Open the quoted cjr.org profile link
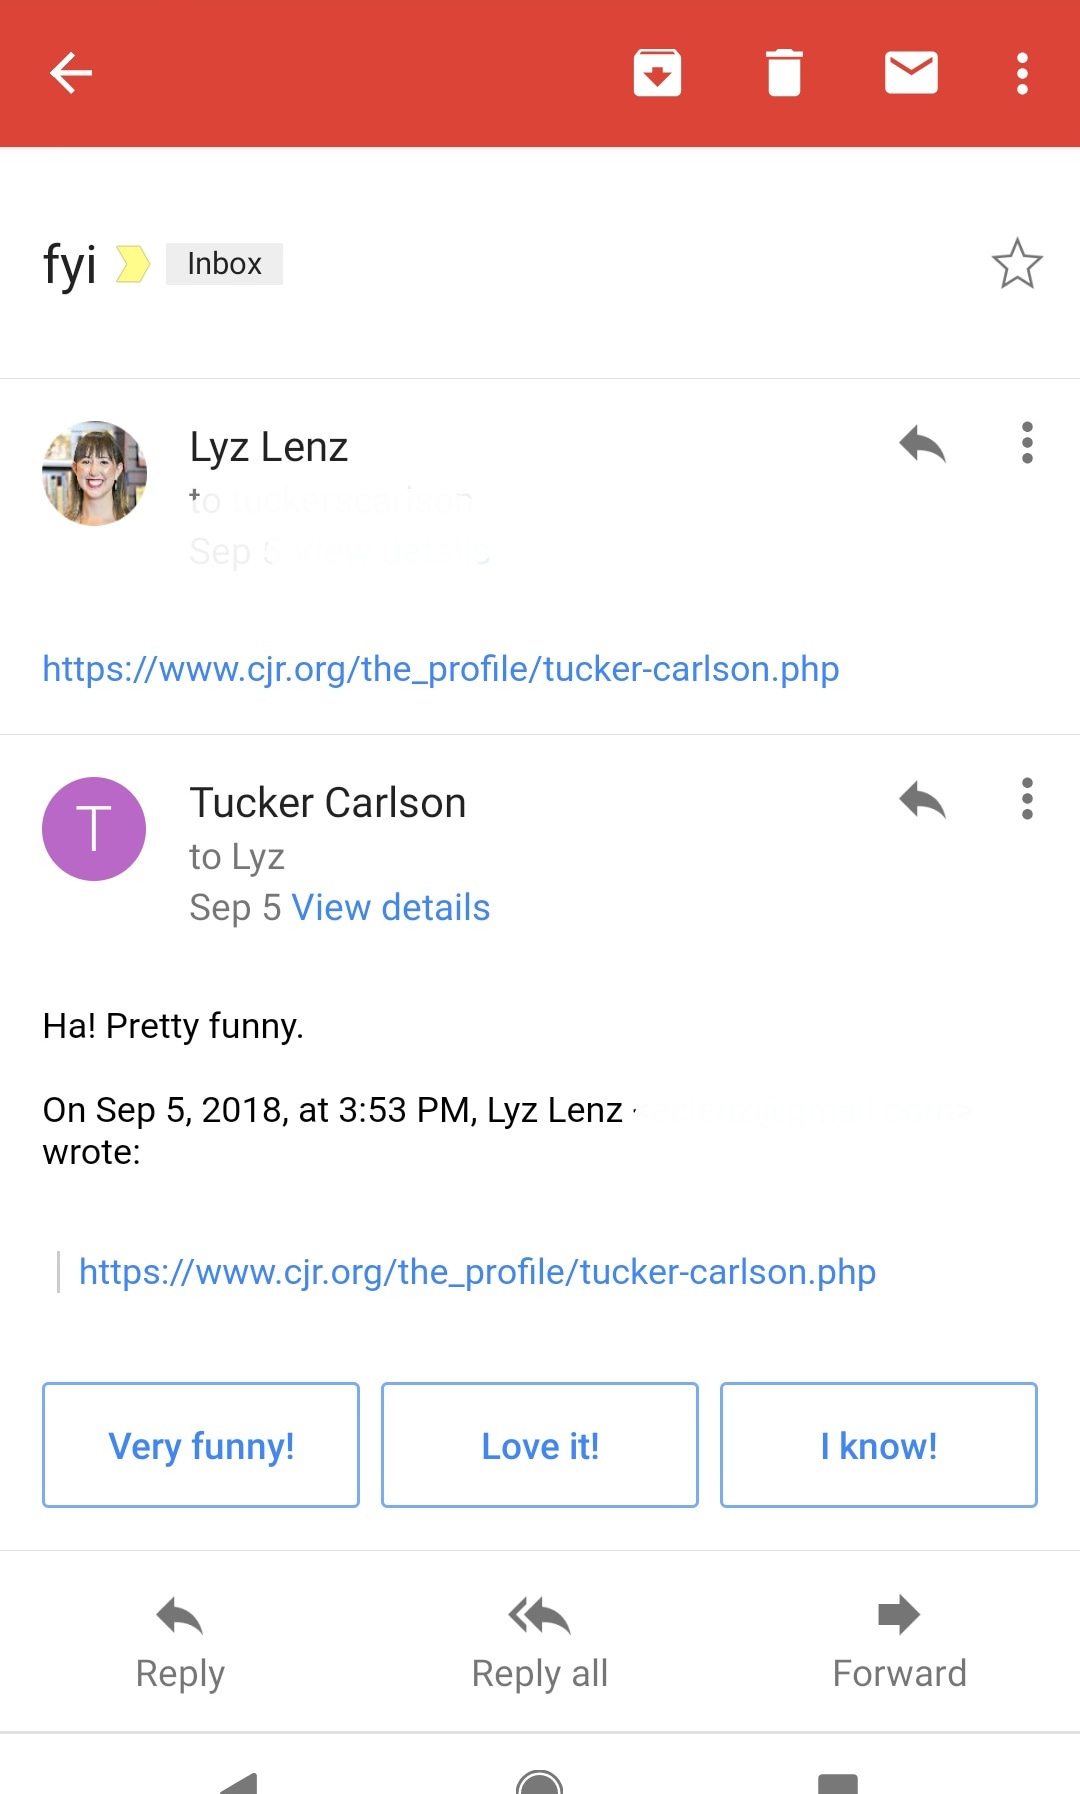 pyautogui.click(x=477, y=1272)
